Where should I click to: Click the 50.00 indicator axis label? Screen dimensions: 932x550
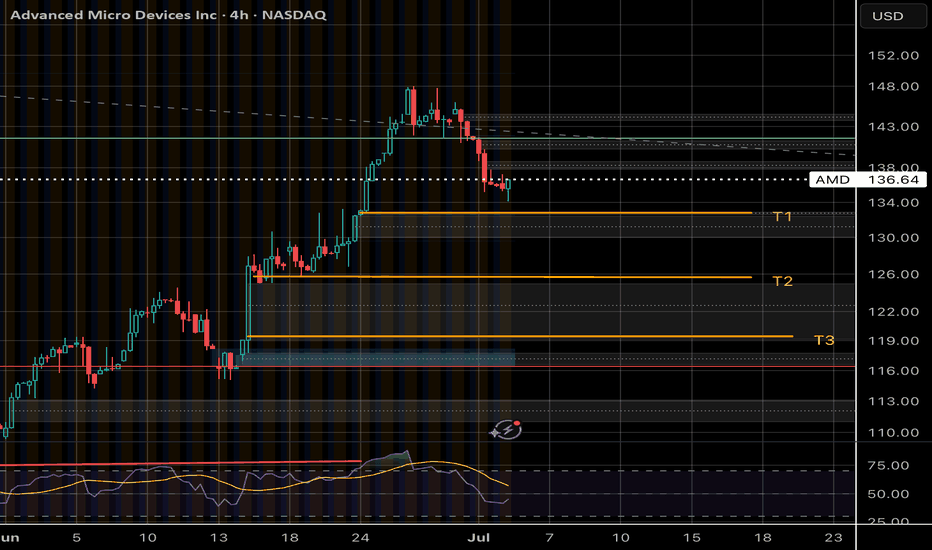[x=888, y=494]
